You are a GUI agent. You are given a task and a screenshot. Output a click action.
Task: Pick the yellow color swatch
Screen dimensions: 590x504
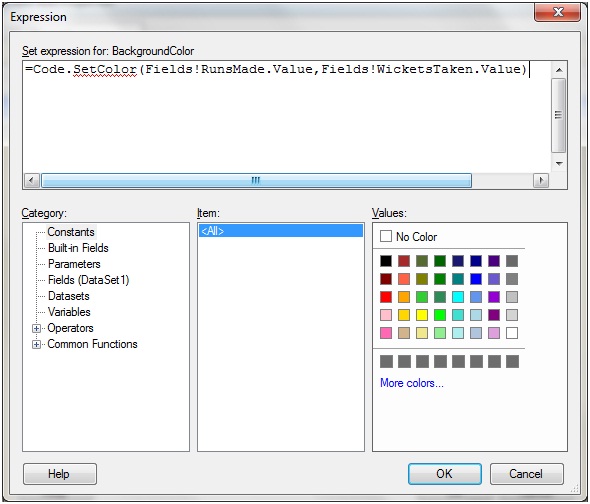coord(422,315)
